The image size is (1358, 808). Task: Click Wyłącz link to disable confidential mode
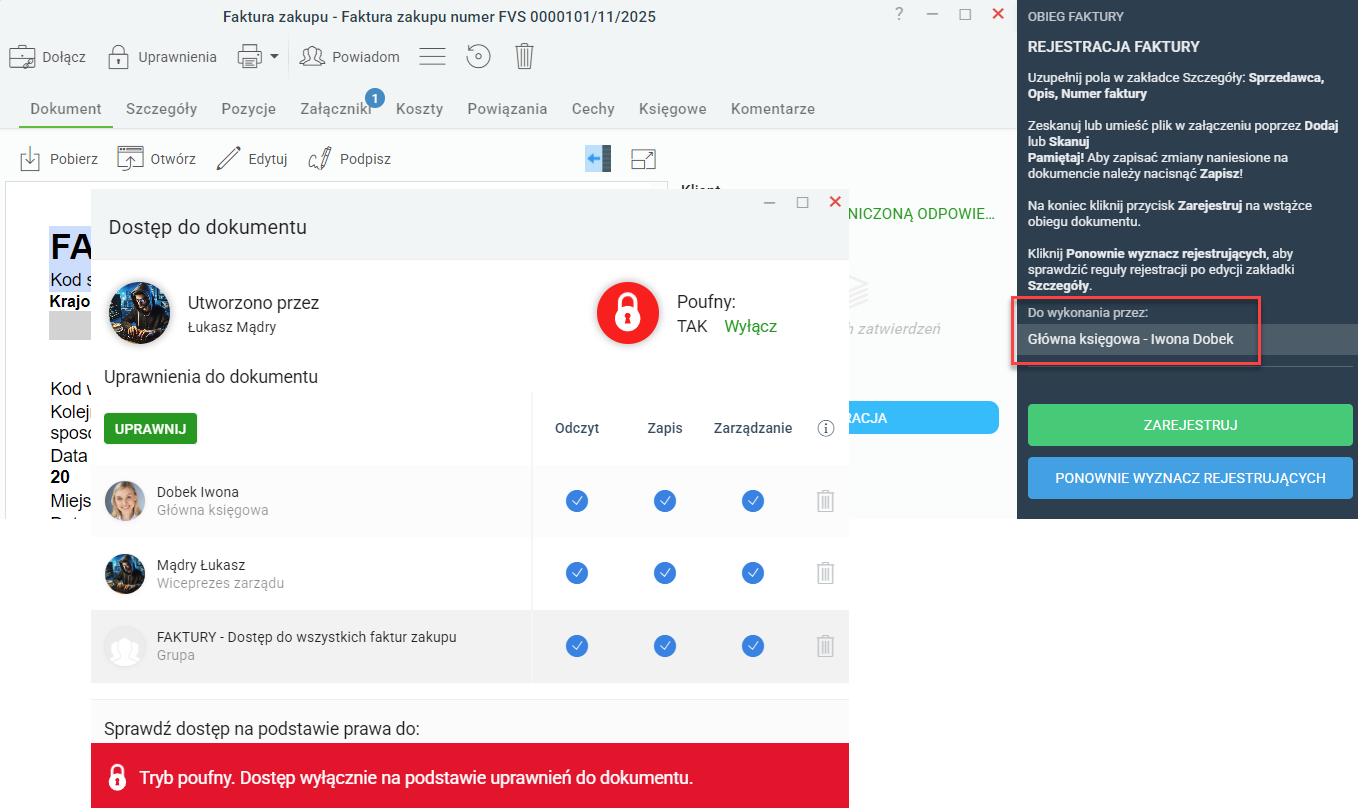tap(751, 326)
